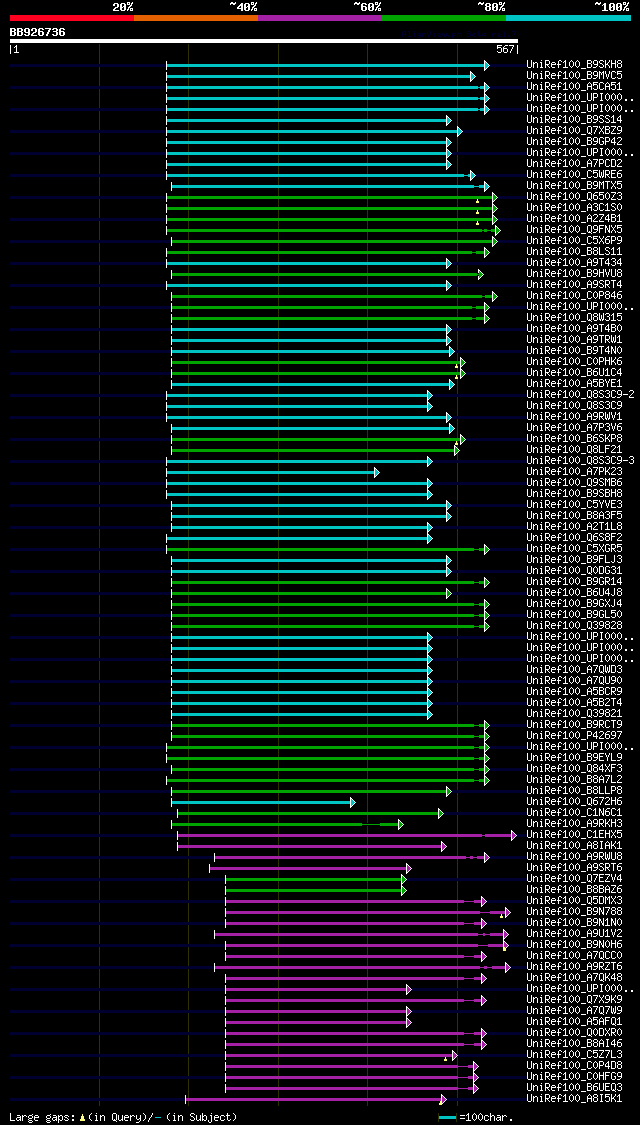Open the UniRef100_Q8S3C9-2 entry
Screen dimensions: 640x1125
[x=580, y=395]
